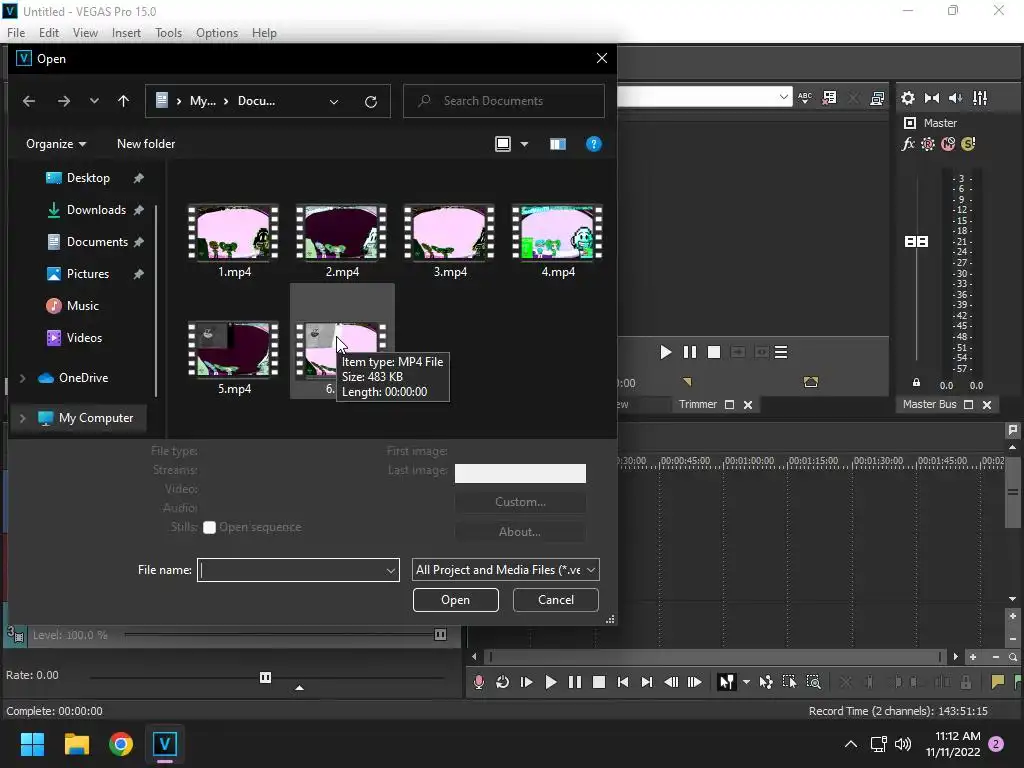Open the View menu

click(85, 33)
